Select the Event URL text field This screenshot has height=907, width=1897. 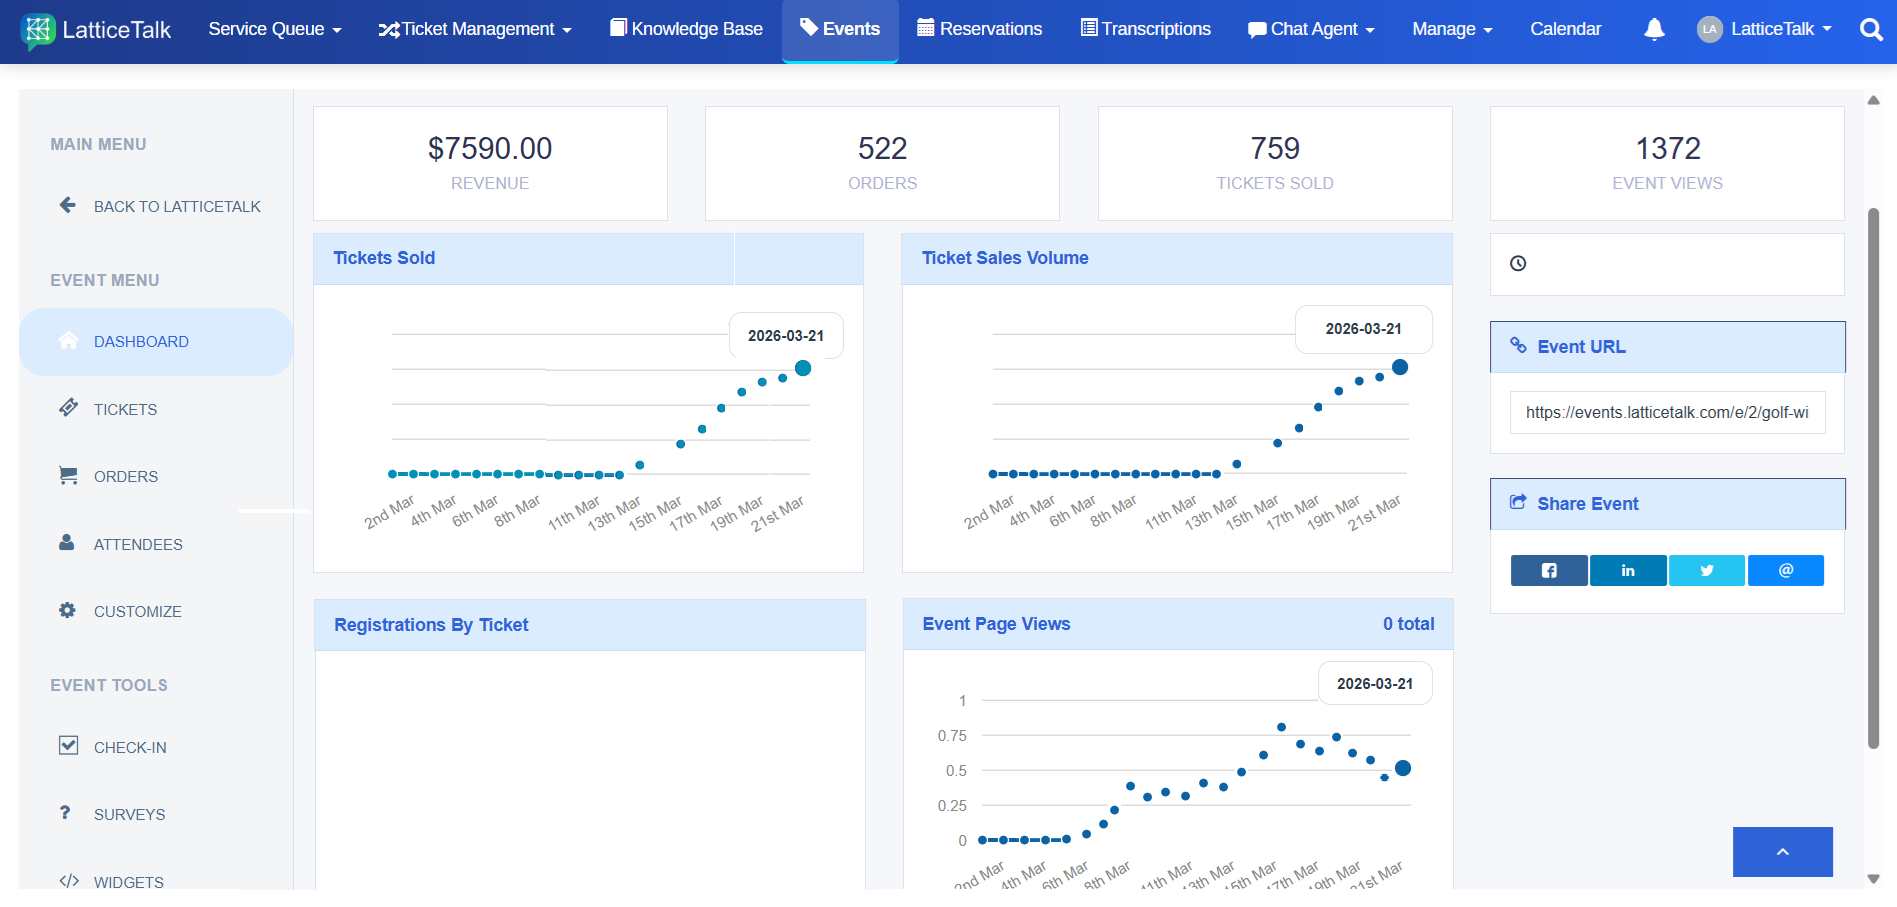[1666, 412]
